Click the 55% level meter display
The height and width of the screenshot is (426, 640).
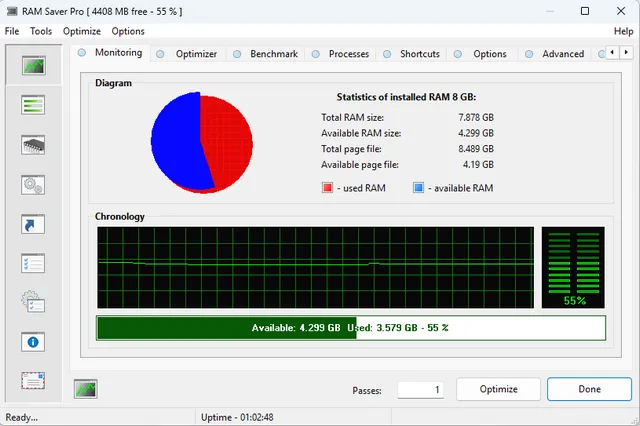point(573,267)
